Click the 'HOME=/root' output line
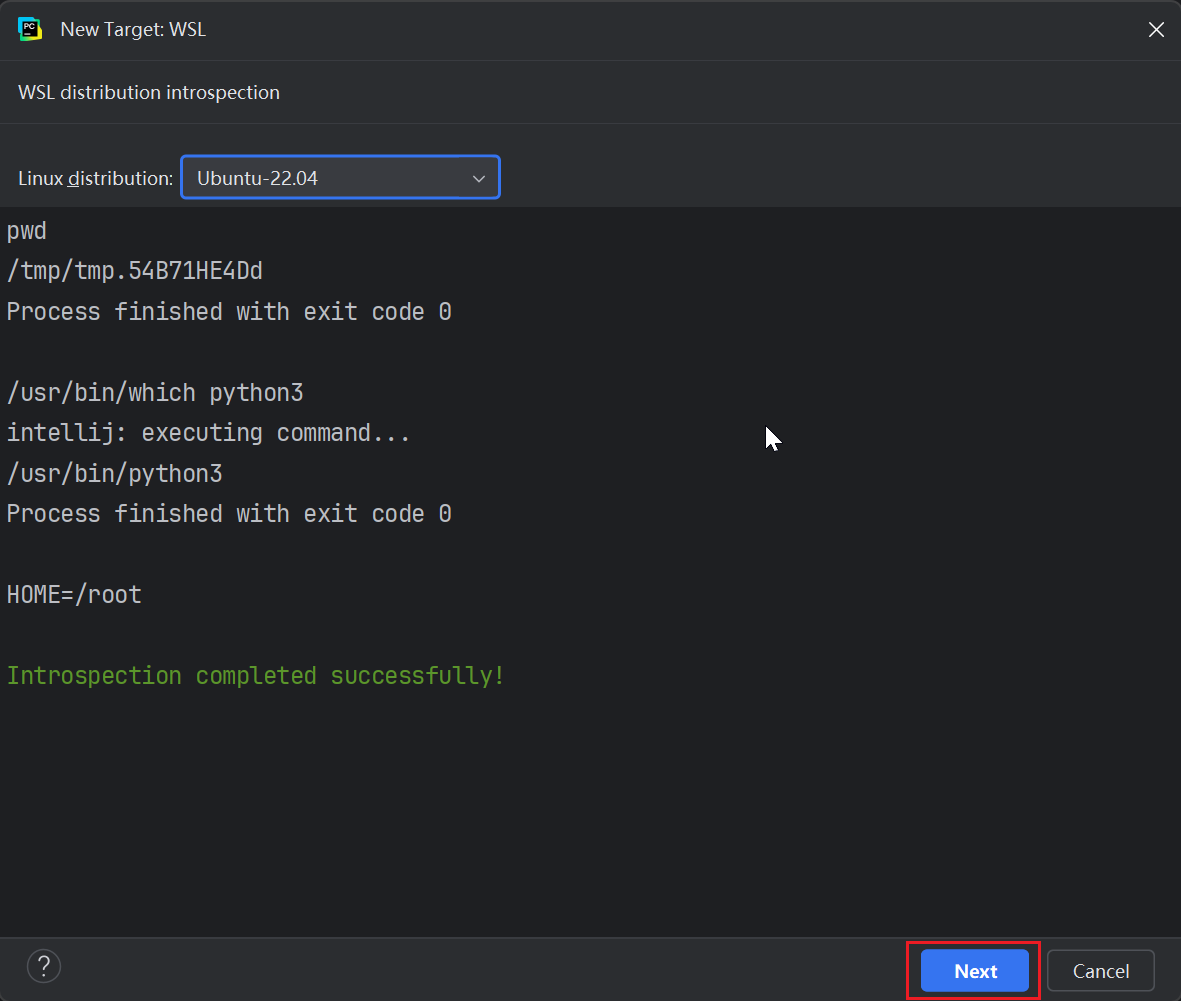This screenshot has height=1001, width=1181. [74, 594]
